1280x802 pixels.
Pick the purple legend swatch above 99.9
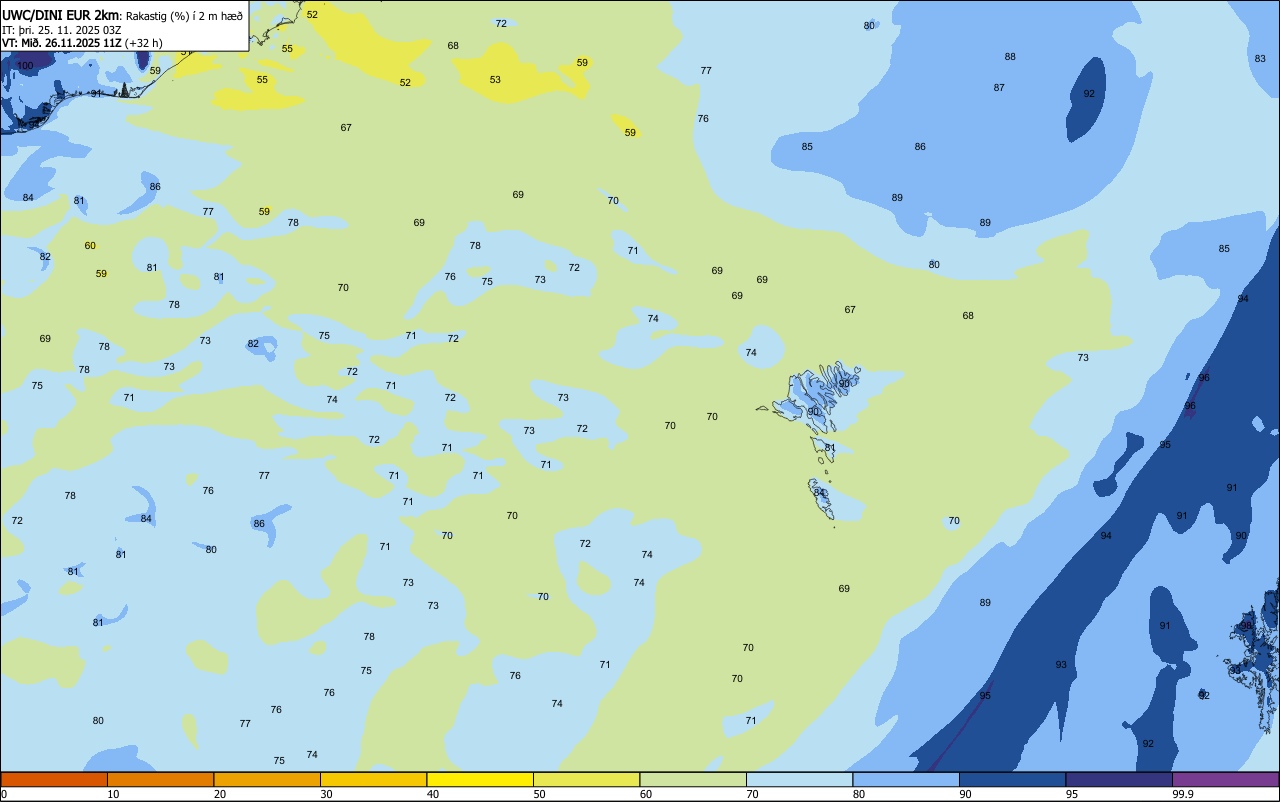pos(1225,779)
